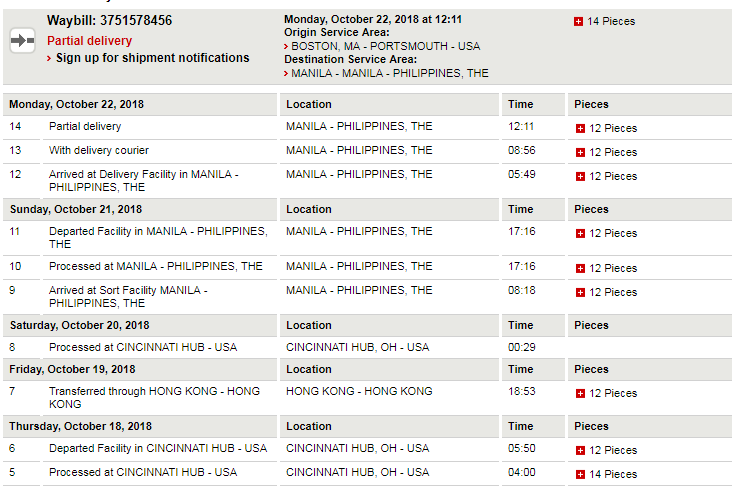Click Sunday, October 21, 2018 date header

[76, 209]
